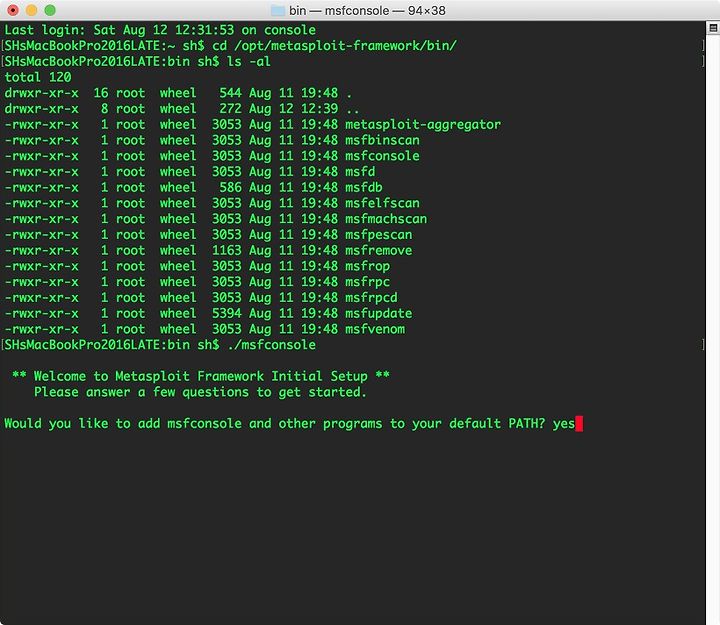Click the 'Last login' line
Image resolution: width=720 pixels, height=625 pixels.
click(160, 30)
